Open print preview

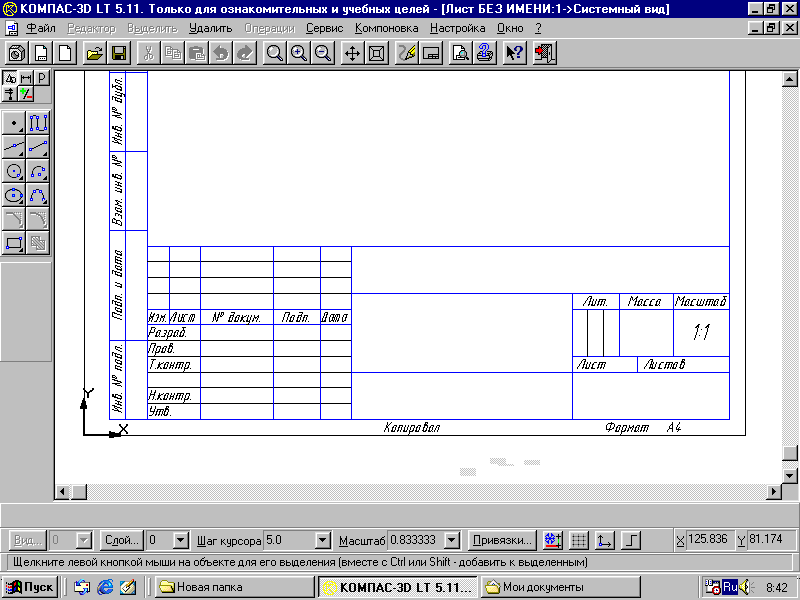point(461,53)
